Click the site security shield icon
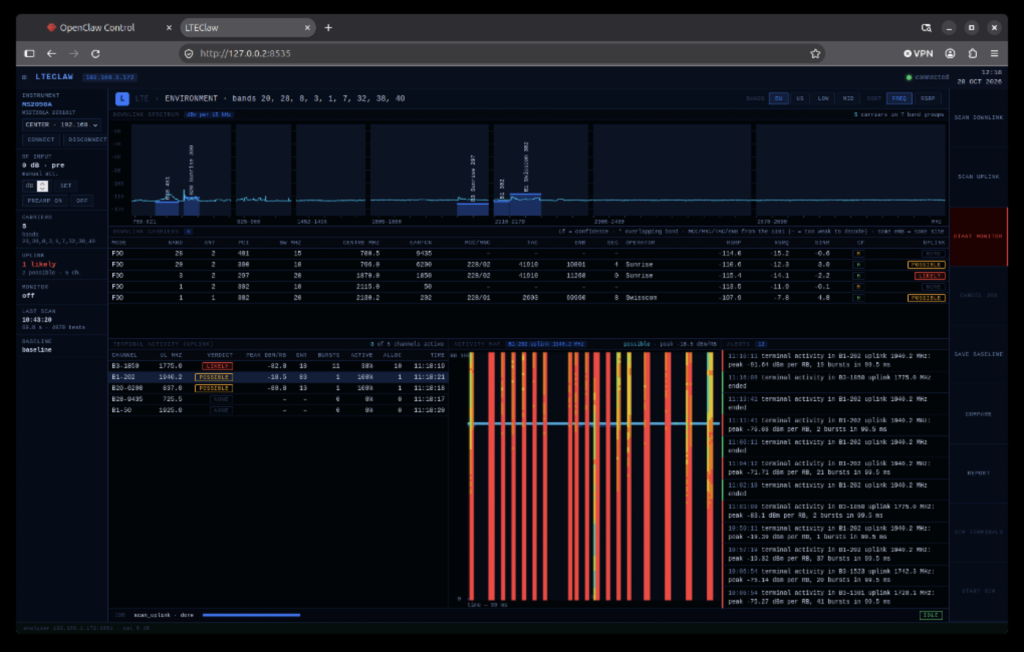The width and height of the screenshot is (1024, 652). 189,54
